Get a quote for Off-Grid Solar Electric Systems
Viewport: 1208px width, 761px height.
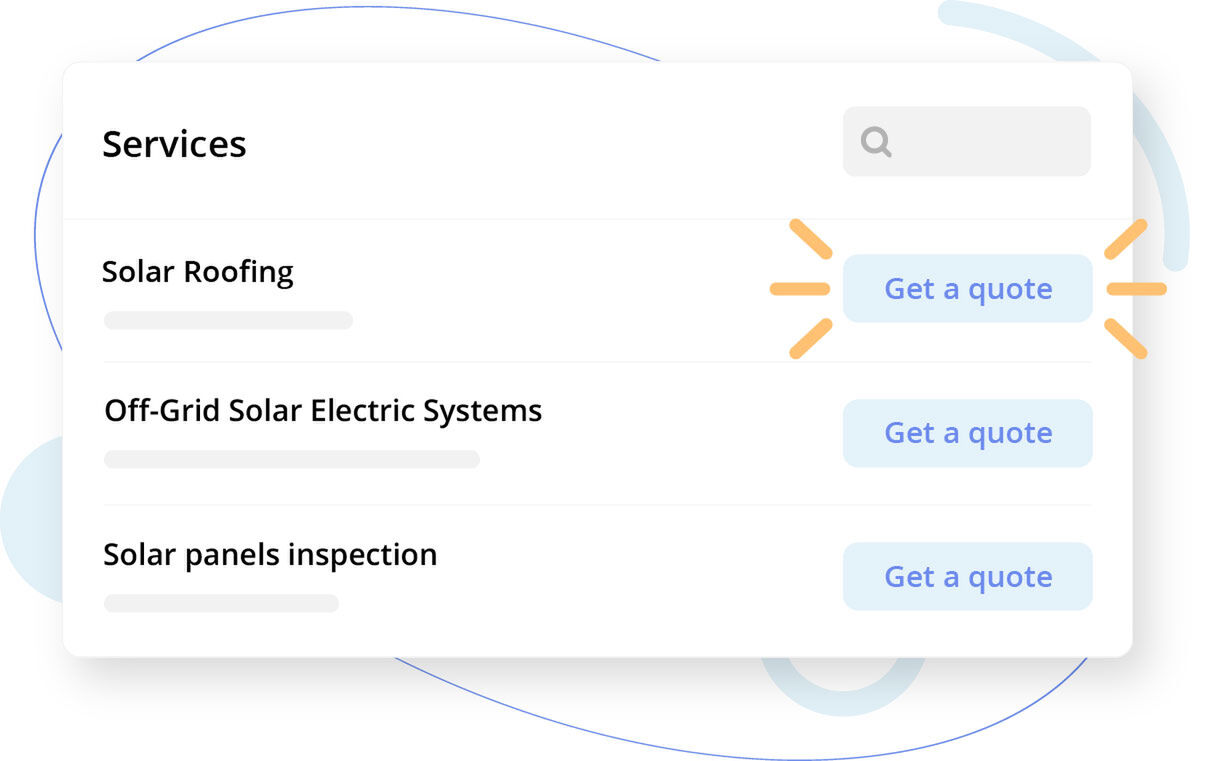967,433
